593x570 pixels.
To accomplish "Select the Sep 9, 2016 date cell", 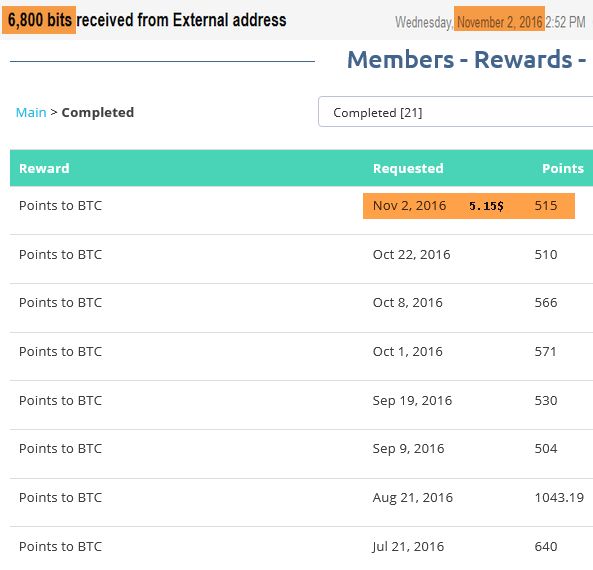I will pos(408,449).
